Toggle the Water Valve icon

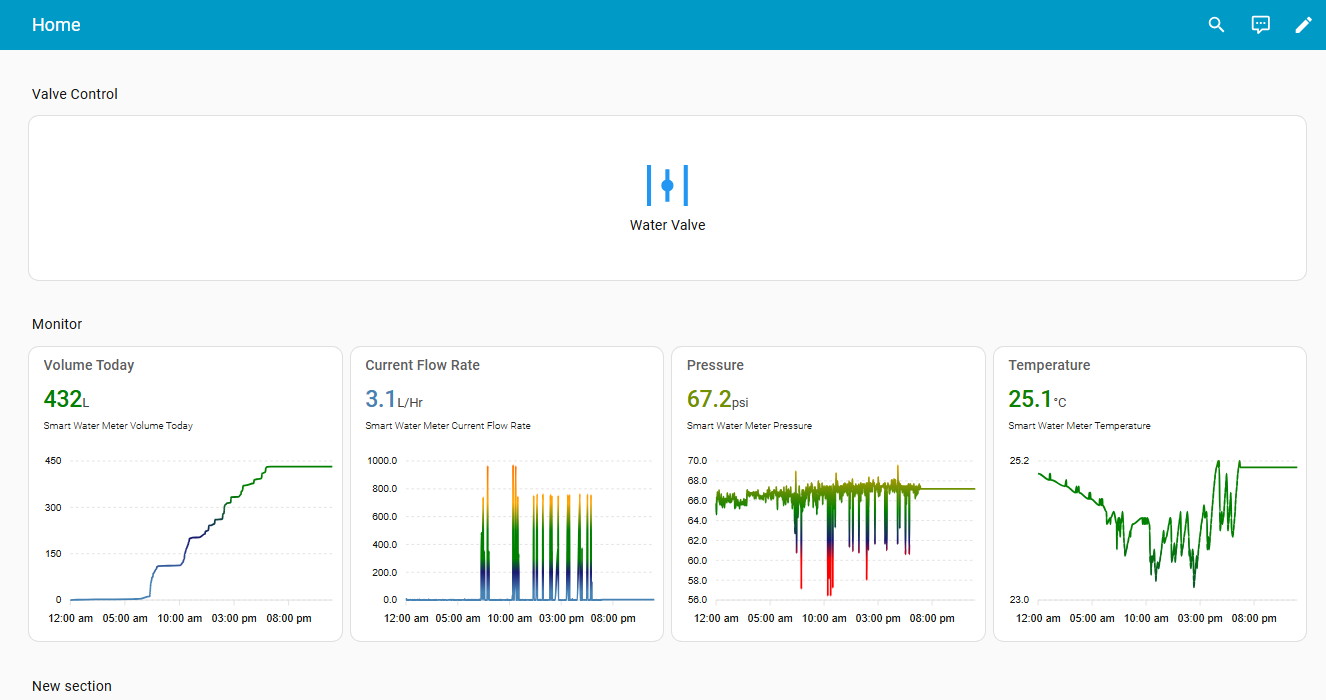pyautogui.click(x=667, y=185)
